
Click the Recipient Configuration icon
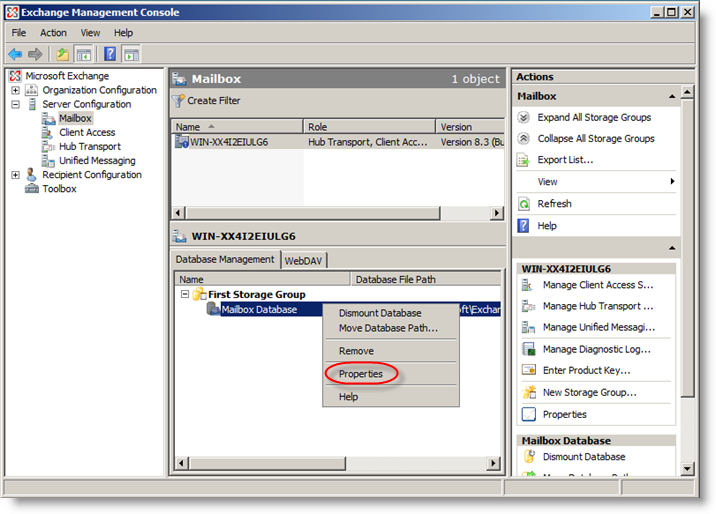(x=31, y=174)
